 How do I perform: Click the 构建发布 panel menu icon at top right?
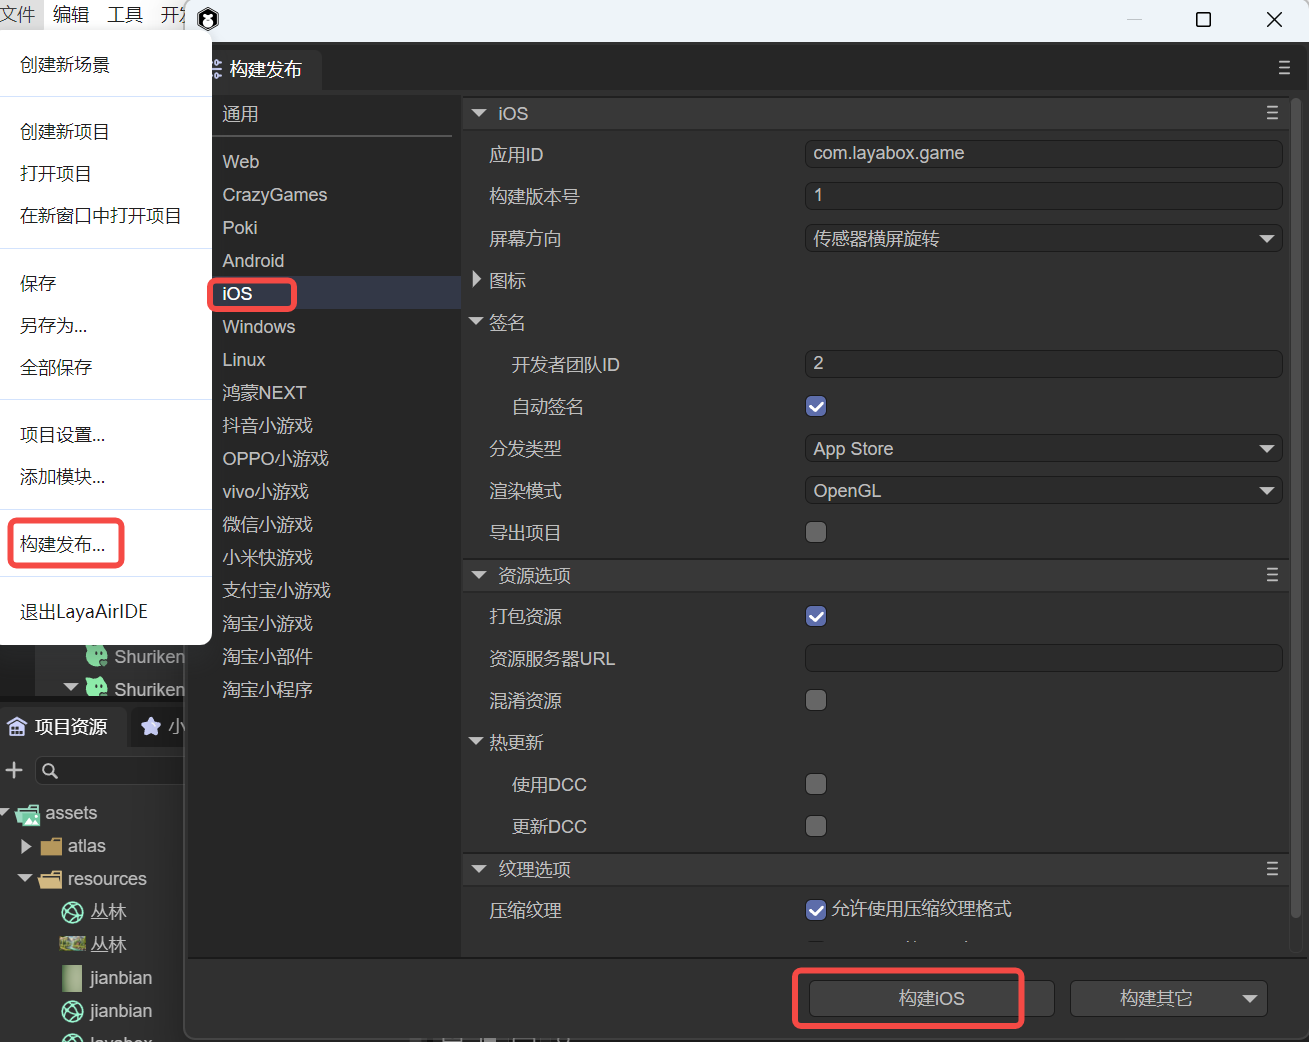(x=1284, y=68)
